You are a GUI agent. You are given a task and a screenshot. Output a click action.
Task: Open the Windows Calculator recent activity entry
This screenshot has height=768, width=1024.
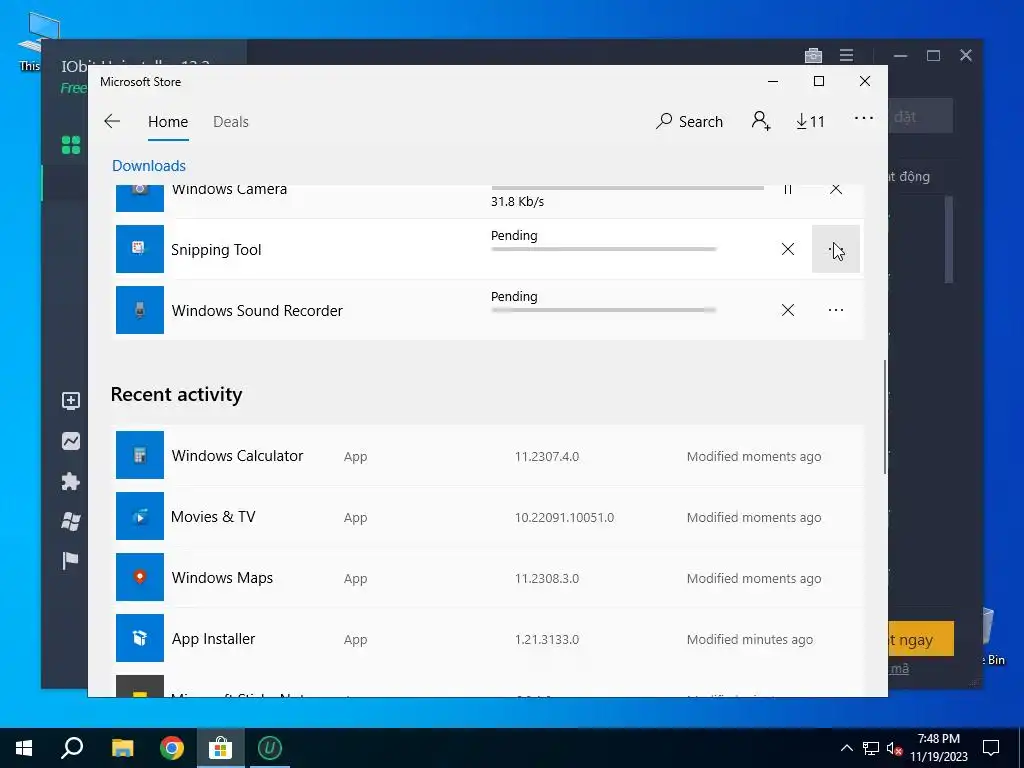(489, 455)
